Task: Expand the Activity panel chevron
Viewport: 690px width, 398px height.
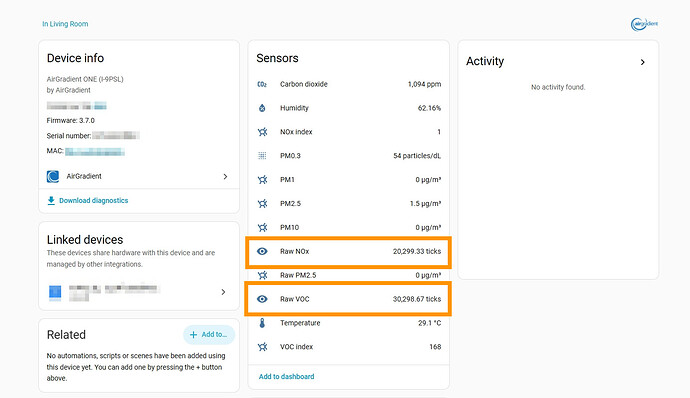Action: (643, 62)
